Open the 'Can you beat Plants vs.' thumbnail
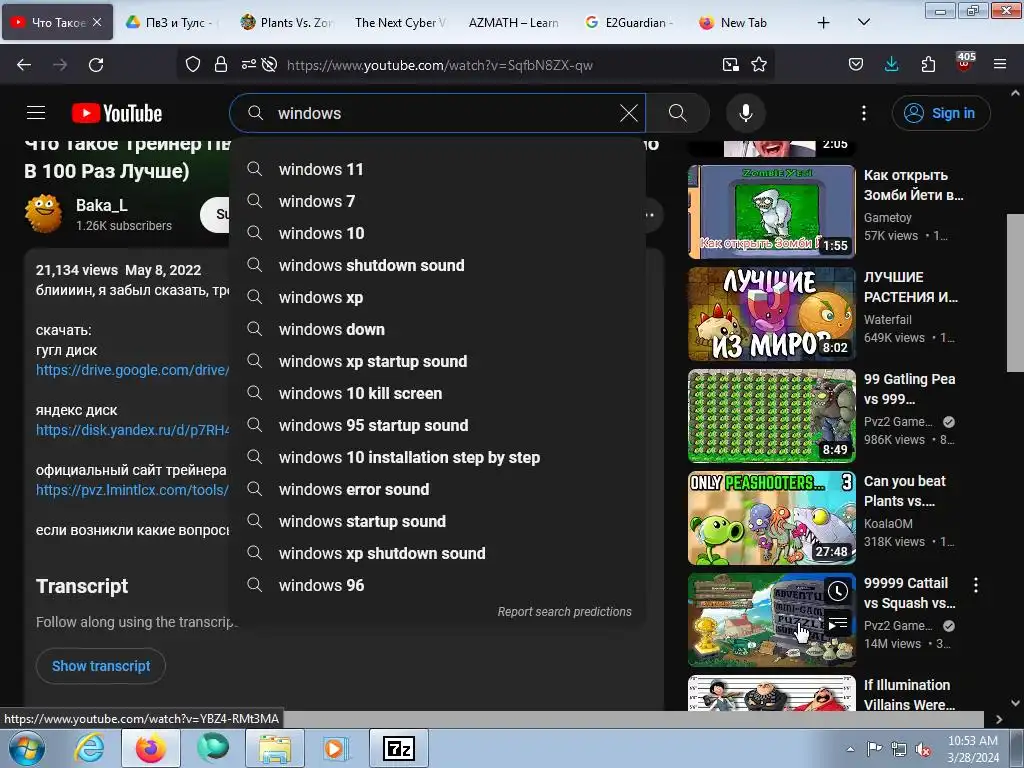The image size is (1024, 768). tap(771, 517)
